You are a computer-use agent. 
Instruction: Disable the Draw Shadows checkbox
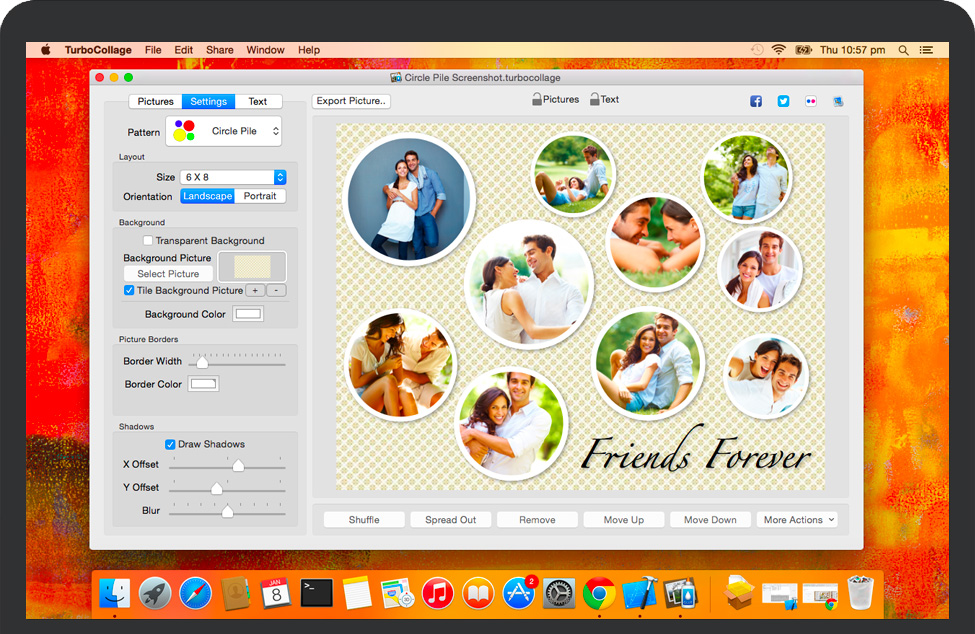click(170, 444)
